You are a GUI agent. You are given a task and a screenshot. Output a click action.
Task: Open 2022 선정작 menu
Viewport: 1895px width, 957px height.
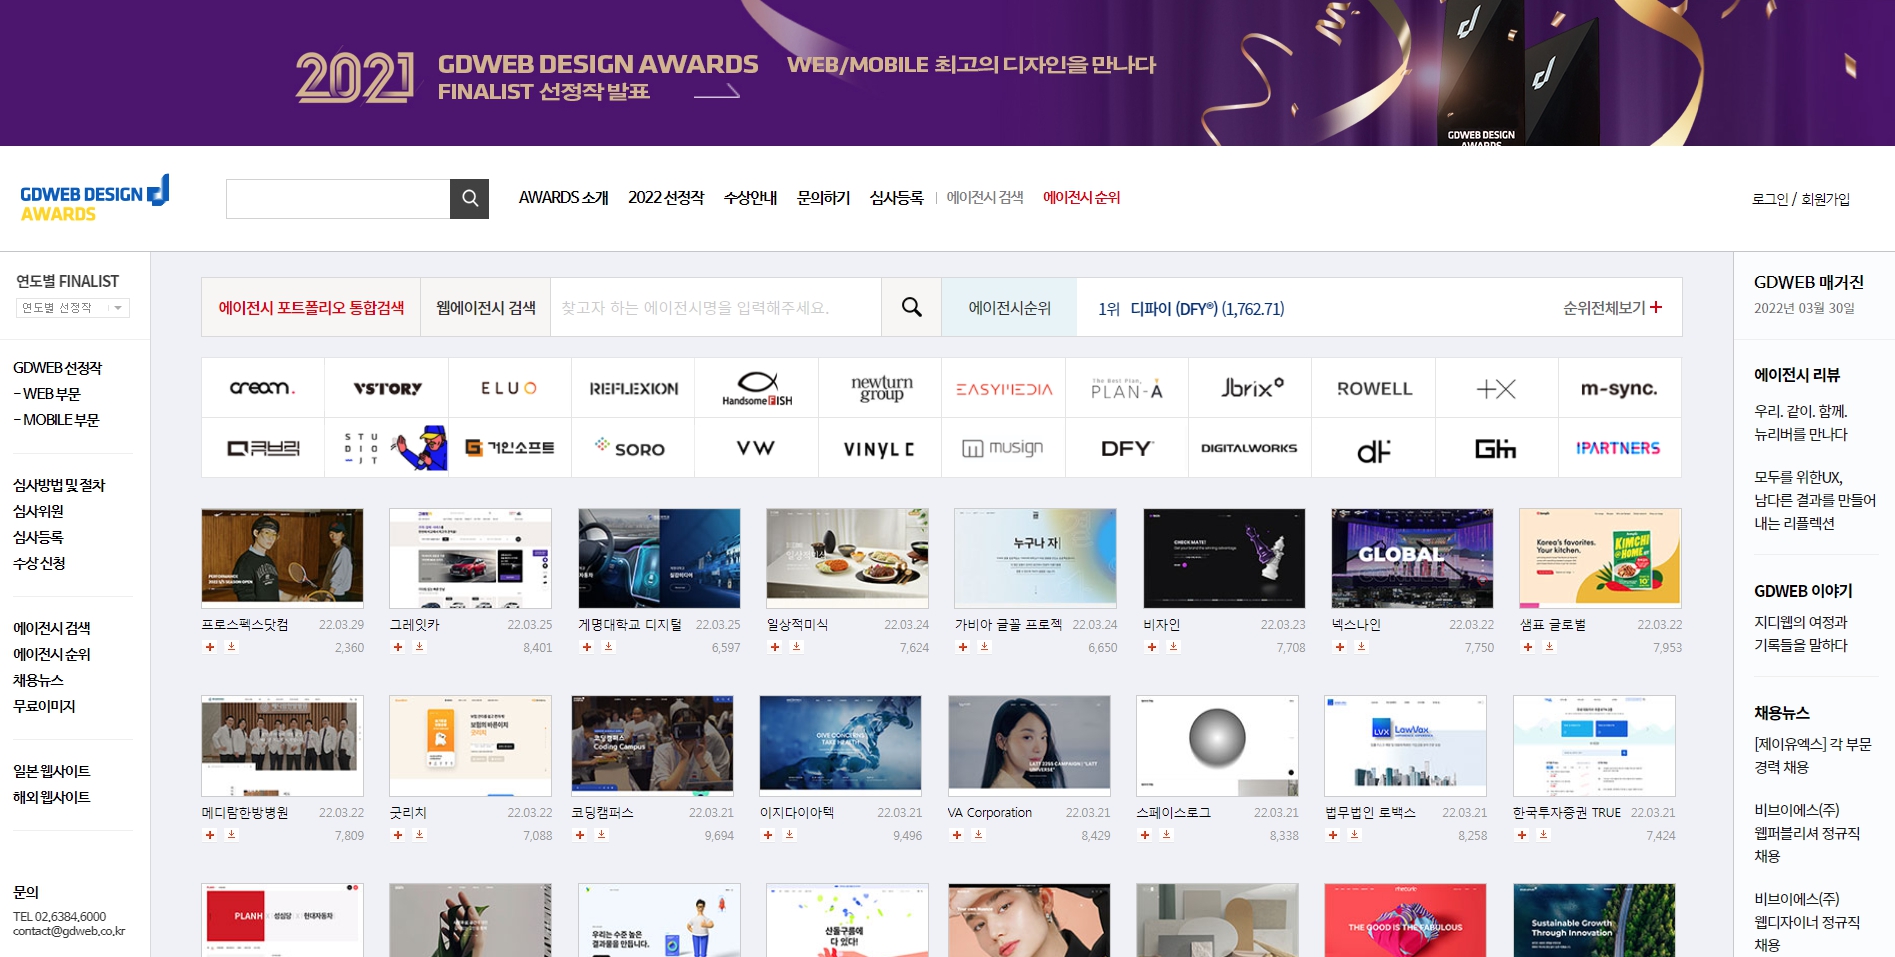click(666, 198)
